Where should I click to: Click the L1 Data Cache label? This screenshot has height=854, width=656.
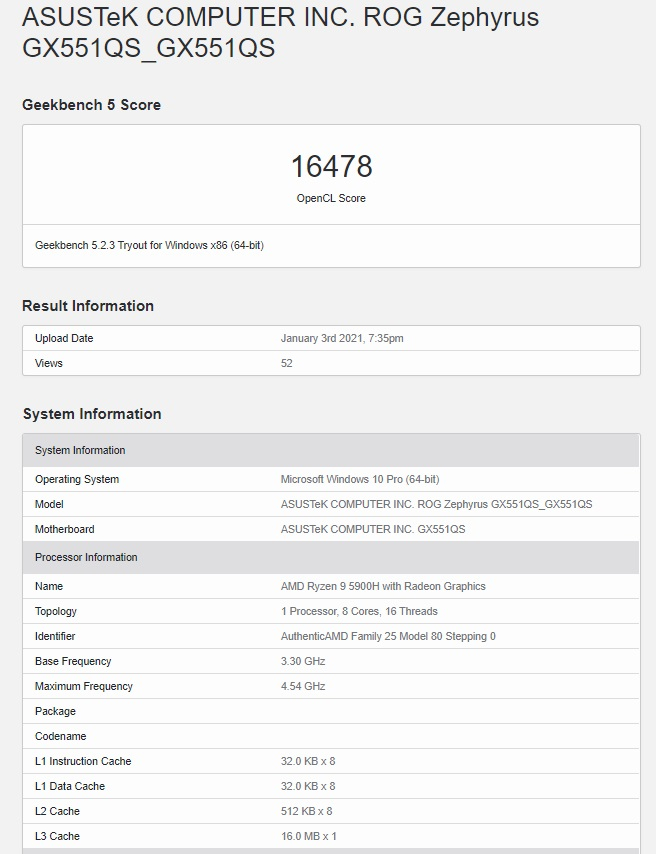(70, 786)
